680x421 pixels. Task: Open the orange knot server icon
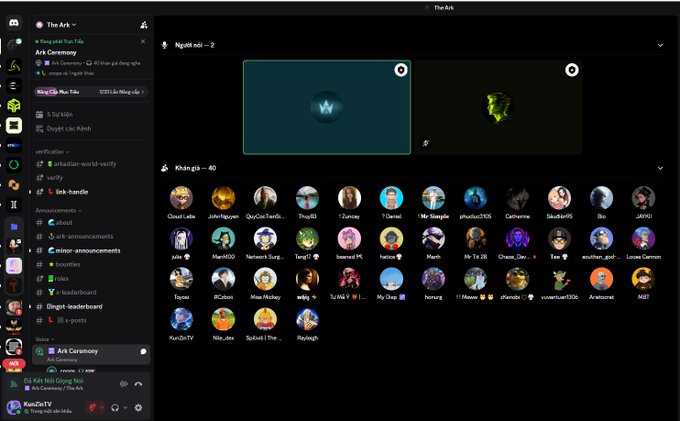[14, 185]
